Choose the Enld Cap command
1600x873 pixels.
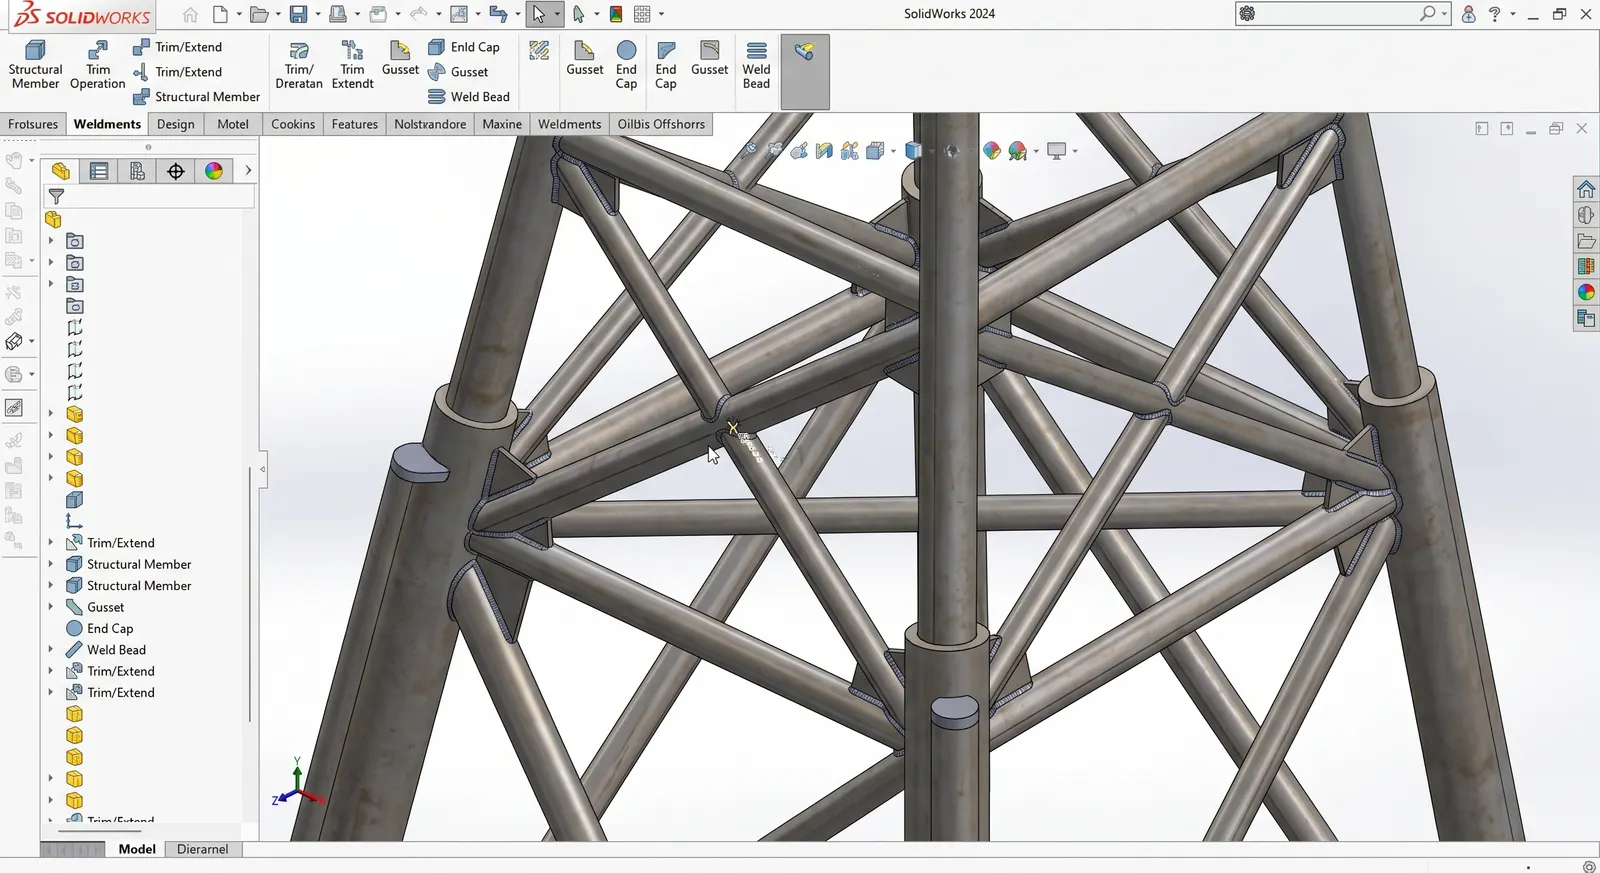[464, 47]
